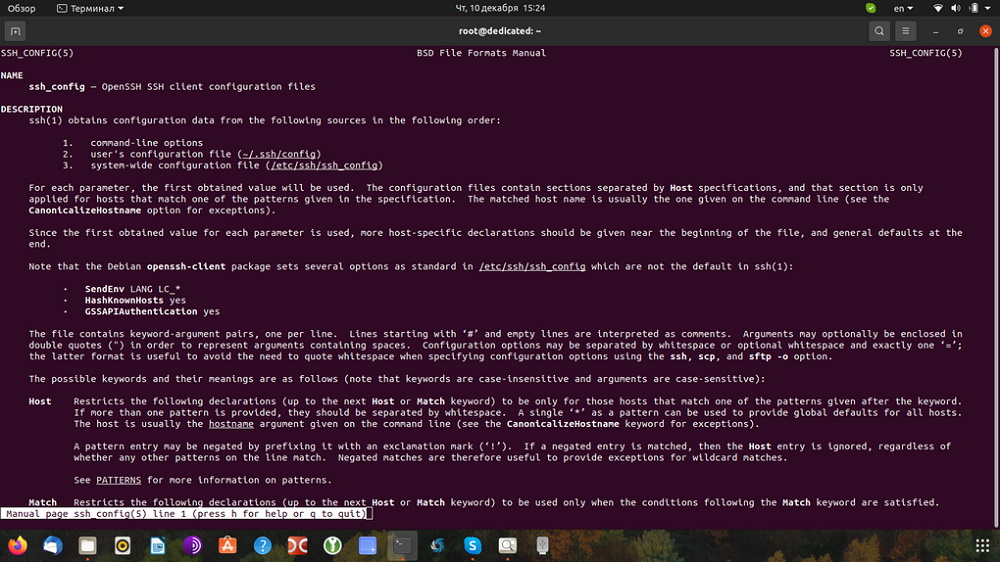Click the NAME section heading
This screenshot has height=562, width=1000.
click(x=11, y=75)
